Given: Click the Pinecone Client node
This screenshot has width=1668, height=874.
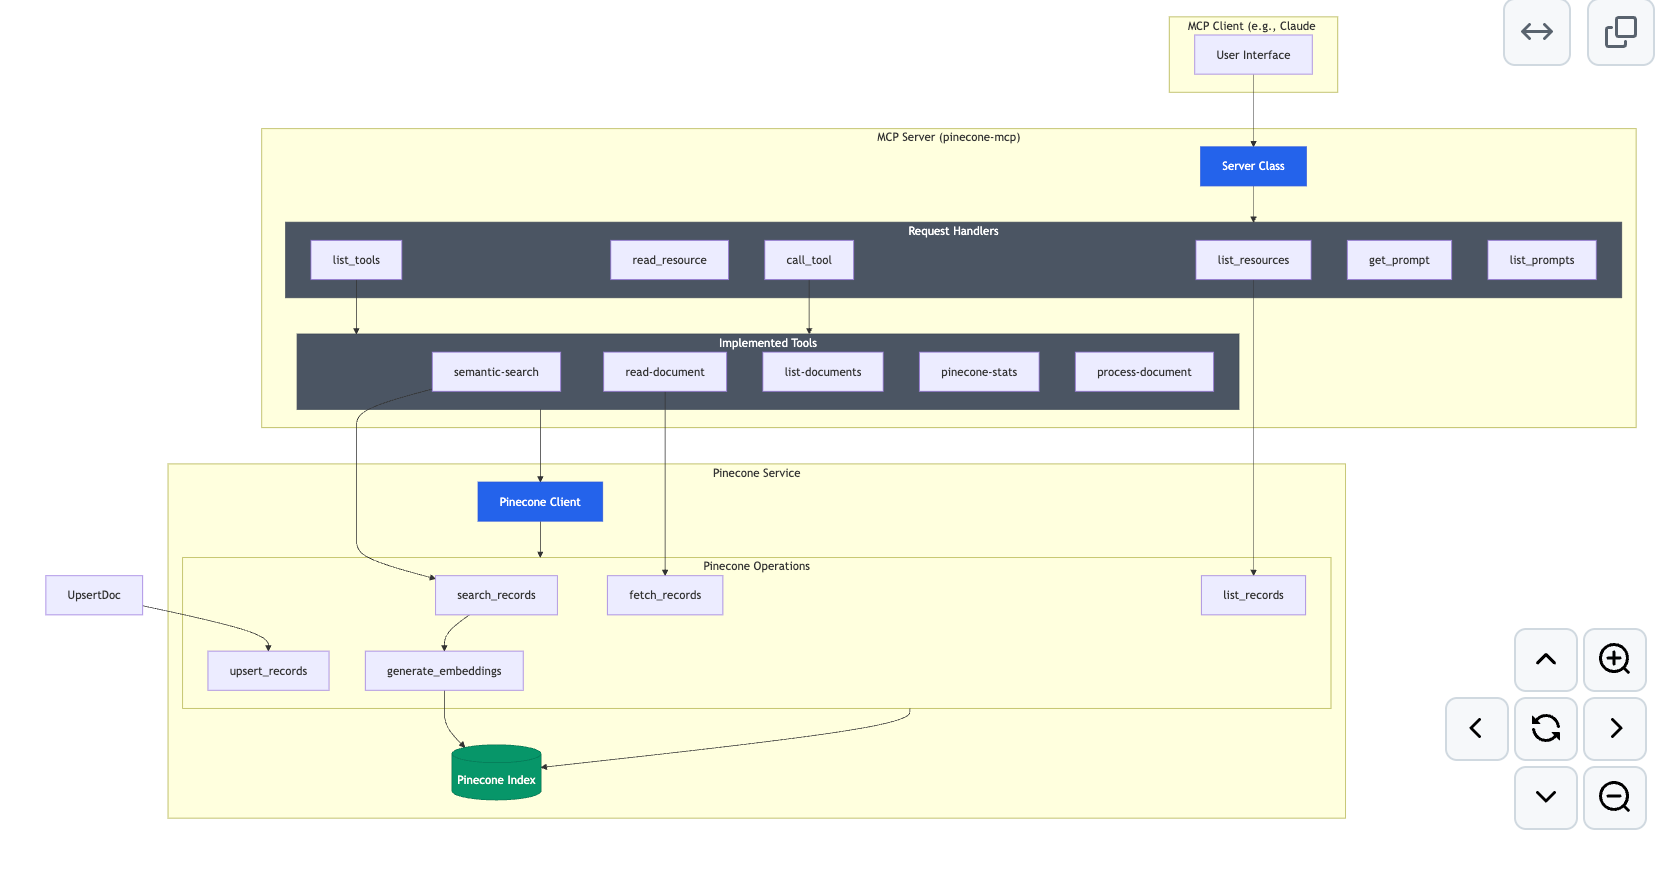Looking at the screenshot, I should 540,502.
